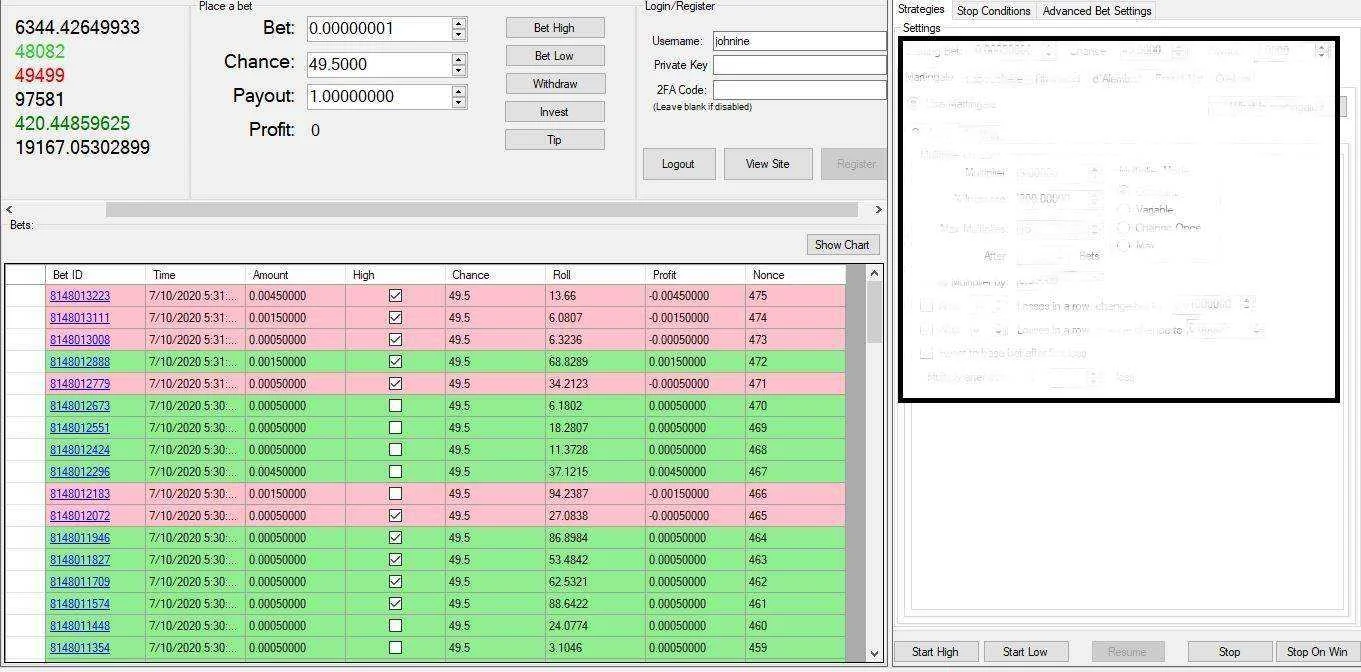The height and width of the screenshot is (672, 1361).
Task: Select the Profit cell for nonce 475
Action: click(696, 296)
